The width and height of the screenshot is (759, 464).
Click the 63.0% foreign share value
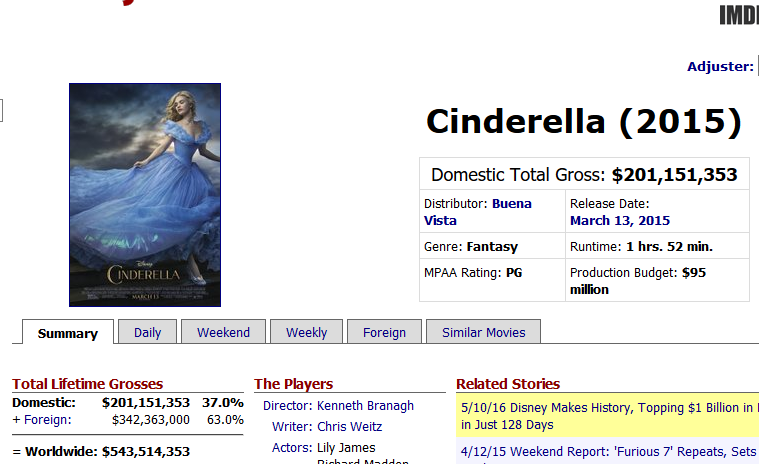(x=225, y=419)
